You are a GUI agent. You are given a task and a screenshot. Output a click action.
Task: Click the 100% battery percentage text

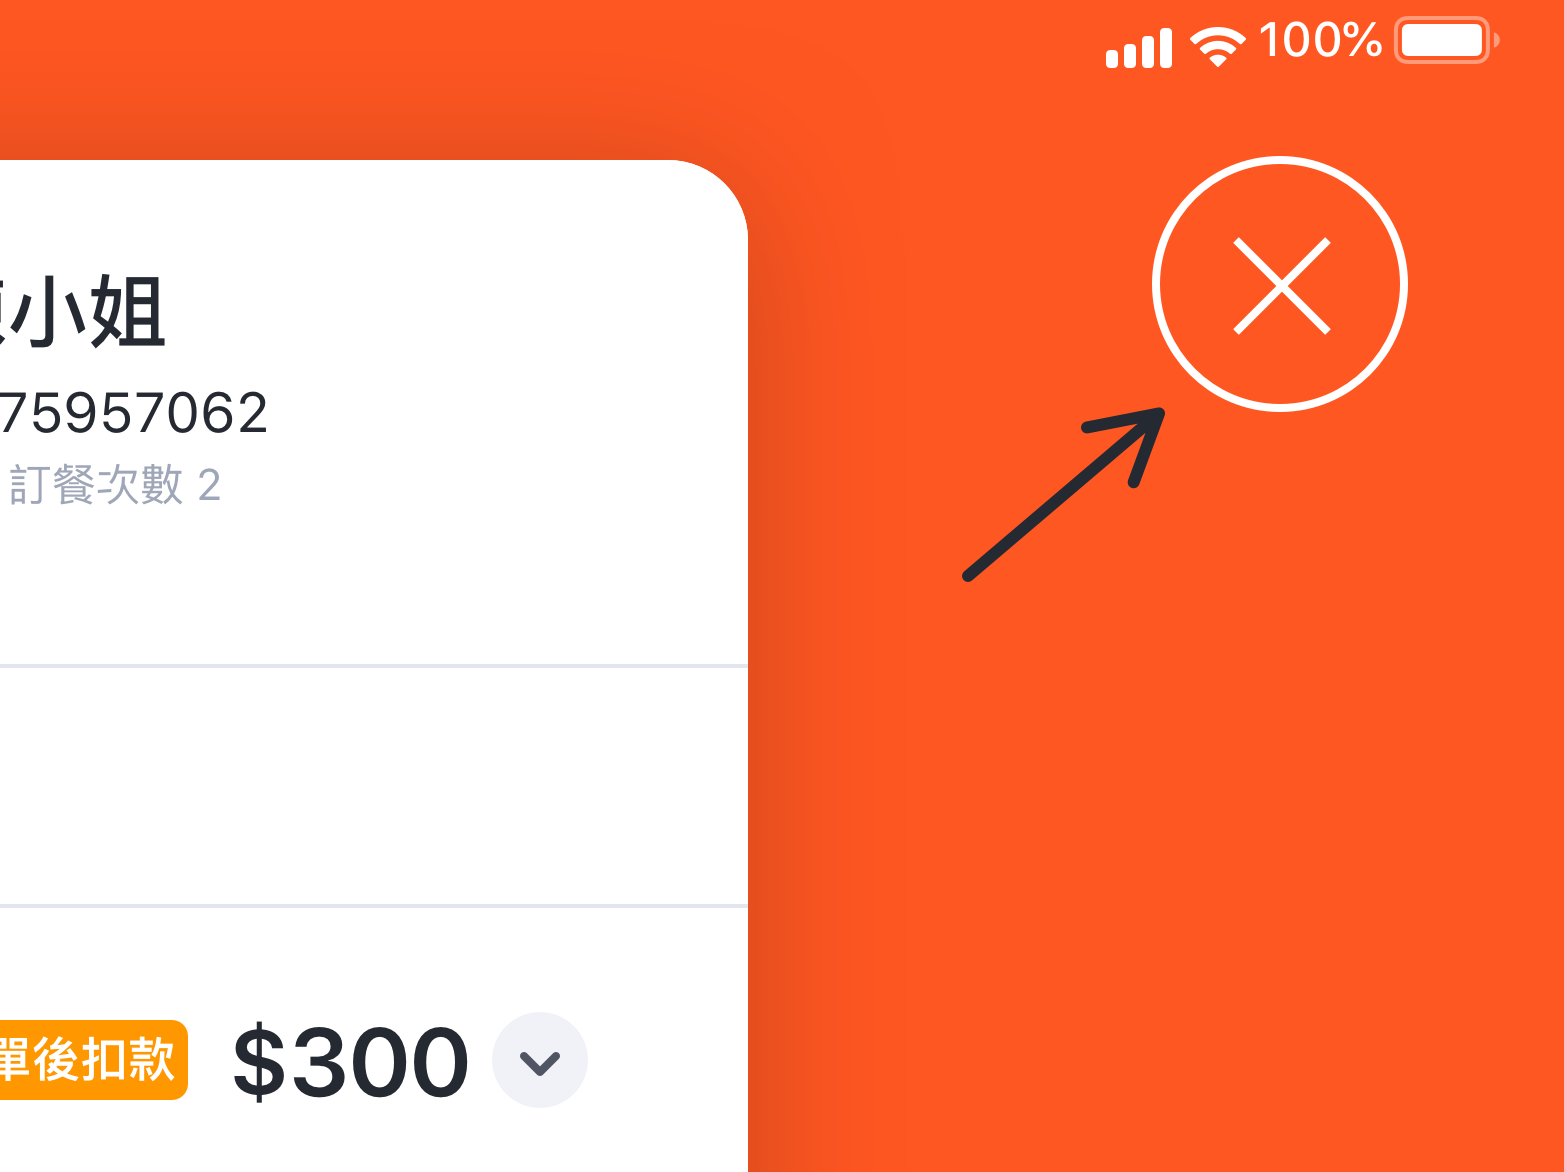(x=1320, y=41)
